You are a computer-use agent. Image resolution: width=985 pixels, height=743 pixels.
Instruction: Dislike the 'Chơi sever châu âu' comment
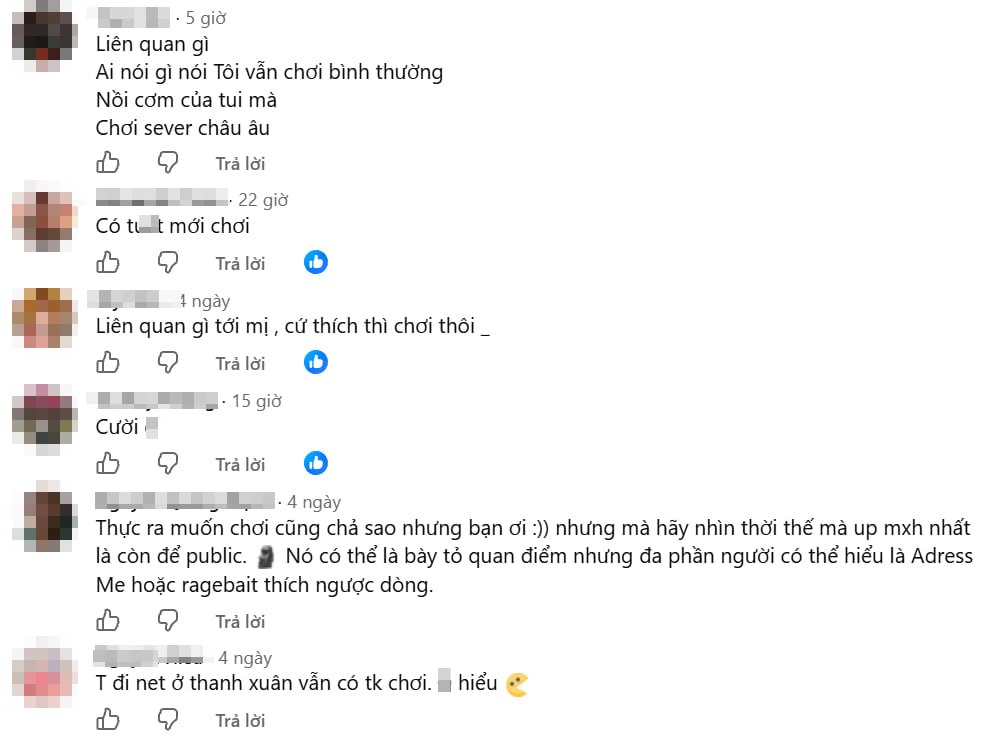[x=168, y=163]
